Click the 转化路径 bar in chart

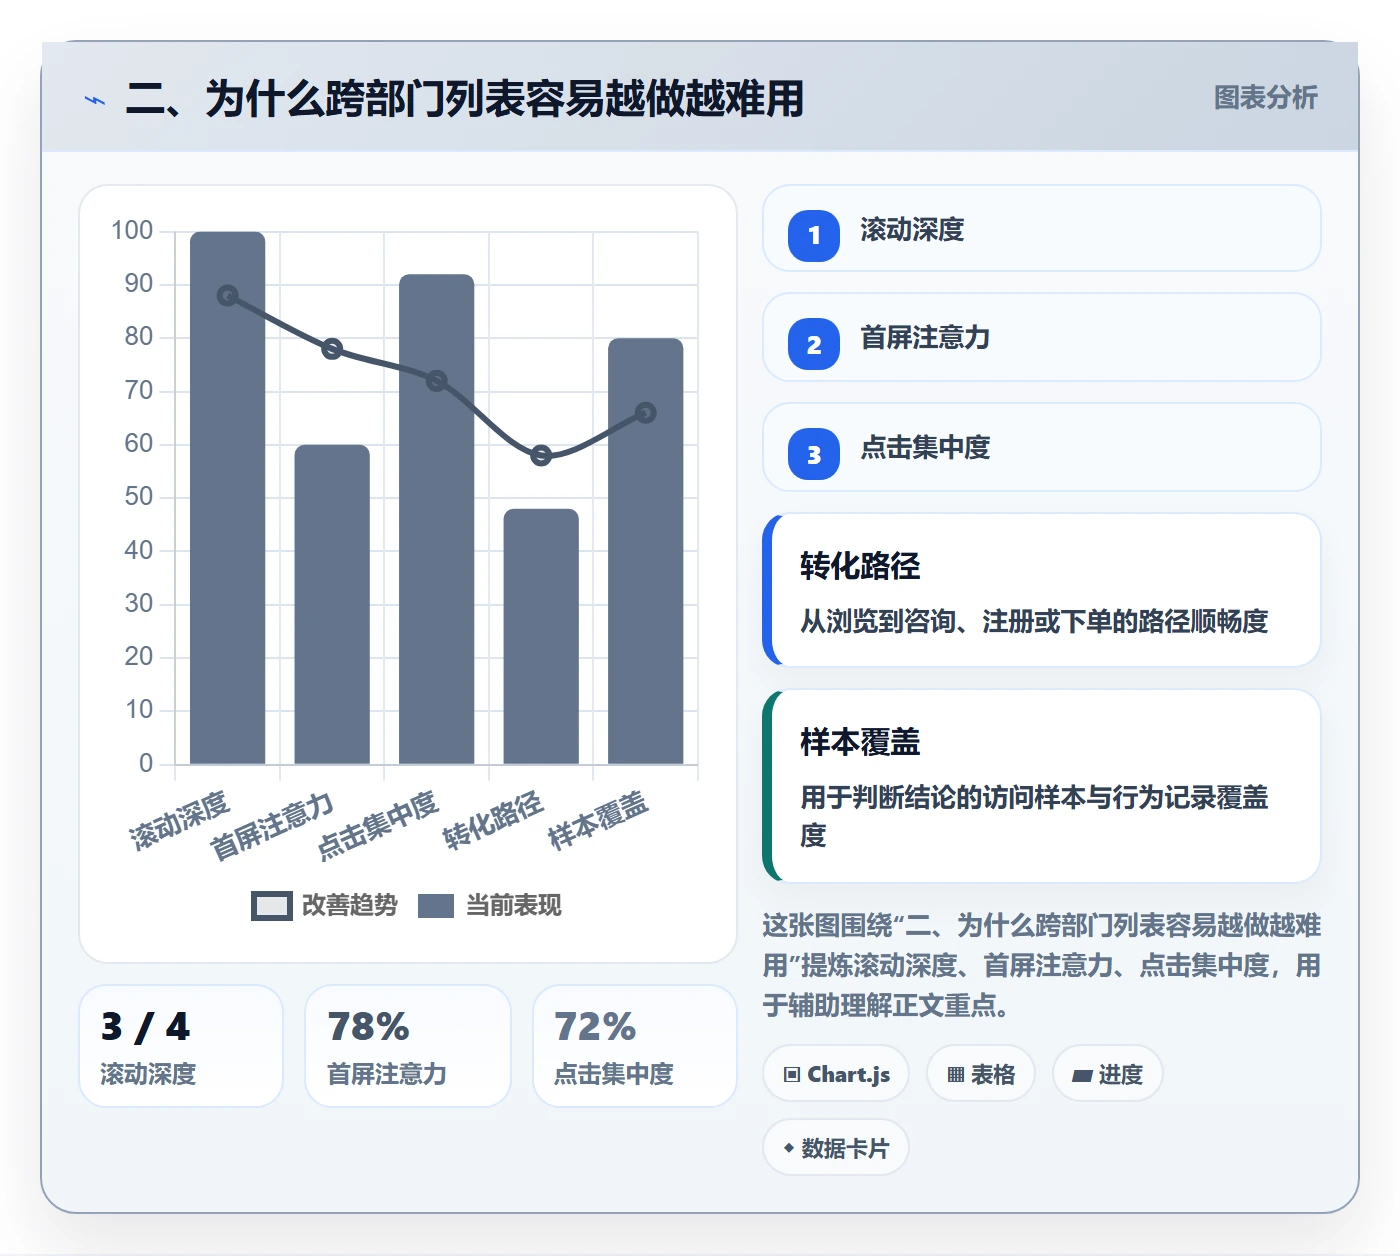pyautogui.click(x=541, y=636)
